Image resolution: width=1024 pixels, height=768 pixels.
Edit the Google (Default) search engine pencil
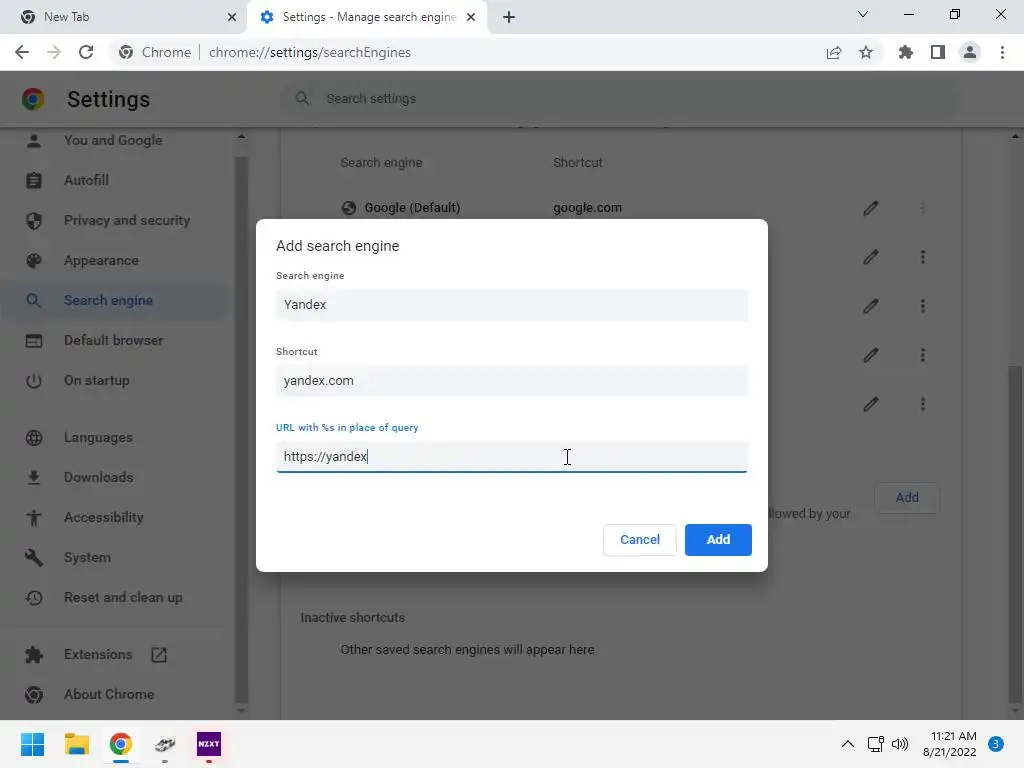point(871,208)
